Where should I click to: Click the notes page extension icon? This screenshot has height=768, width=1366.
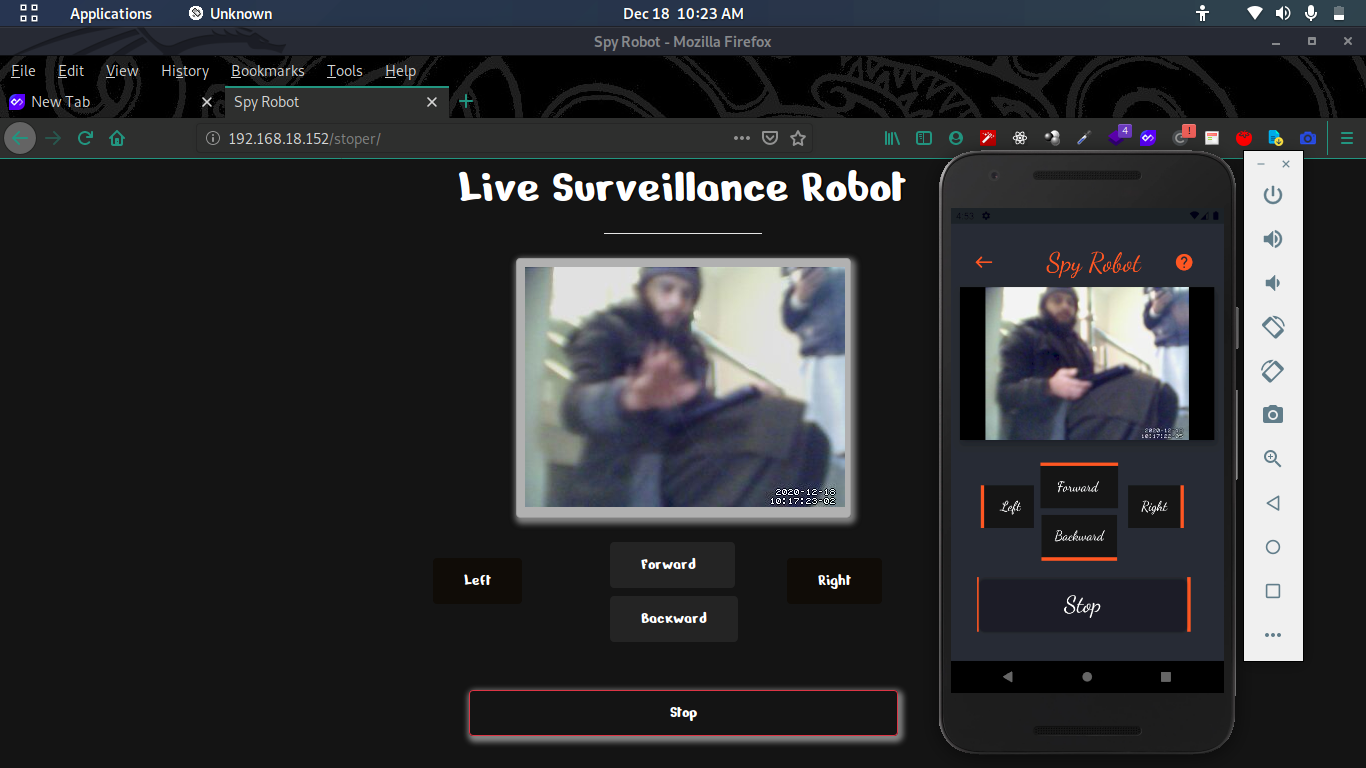[1211, 138]
